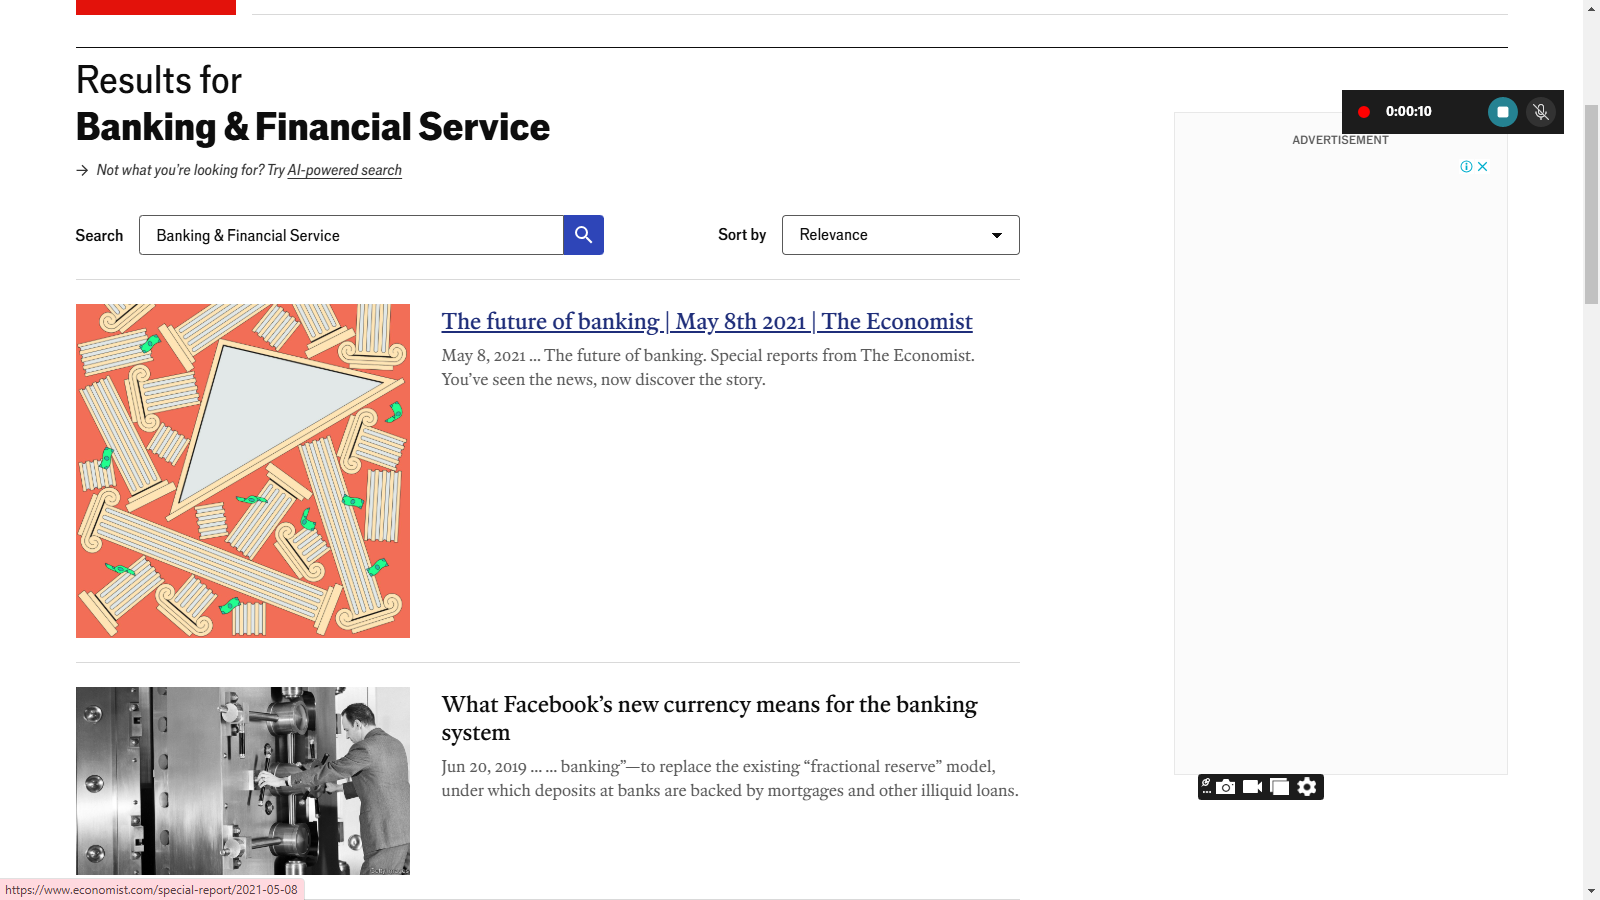Click the orange columns illustration thumbnail

point(243,471)
